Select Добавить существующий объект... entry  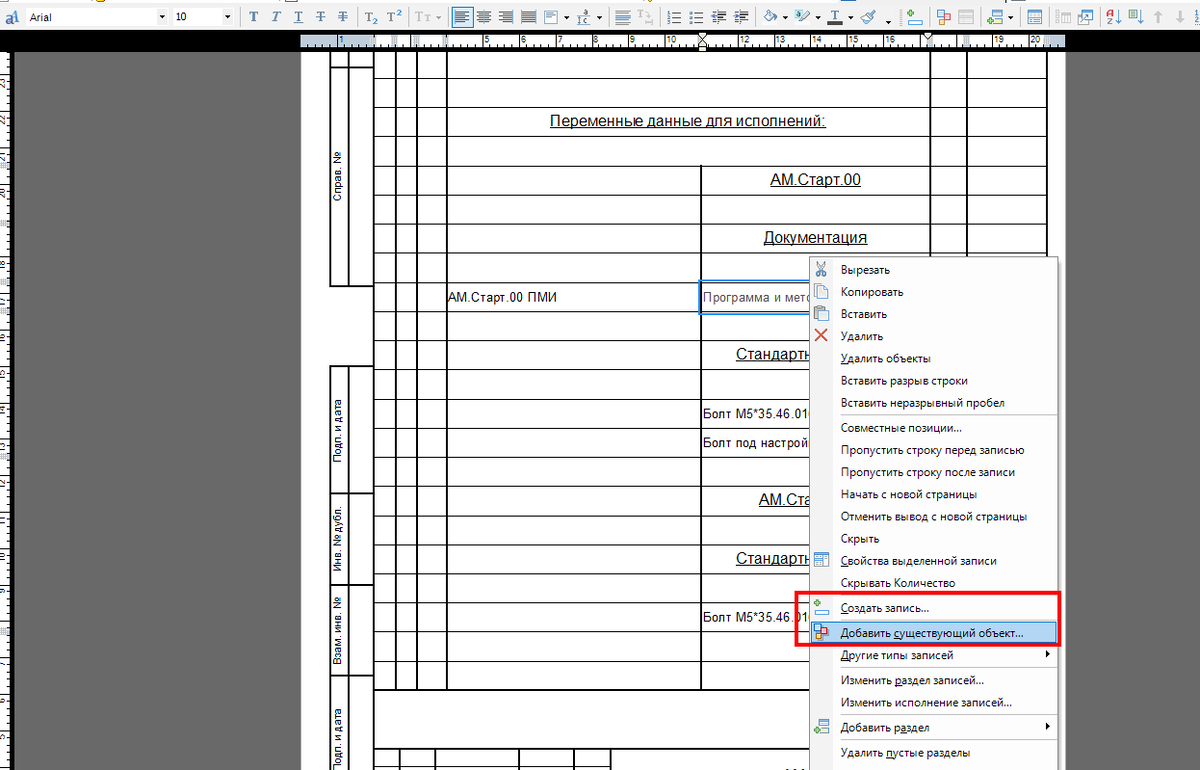coord(933,633)
